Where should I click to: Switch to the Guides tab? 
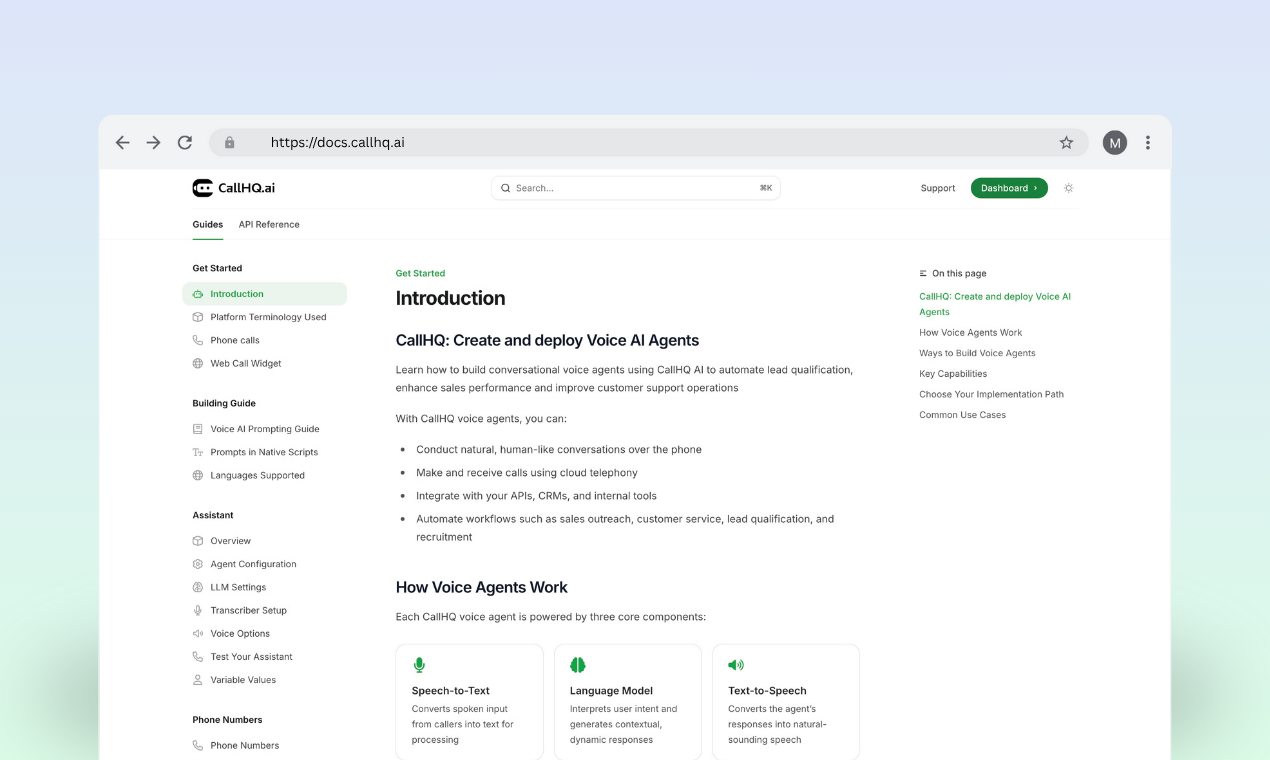tap(208, 225)
